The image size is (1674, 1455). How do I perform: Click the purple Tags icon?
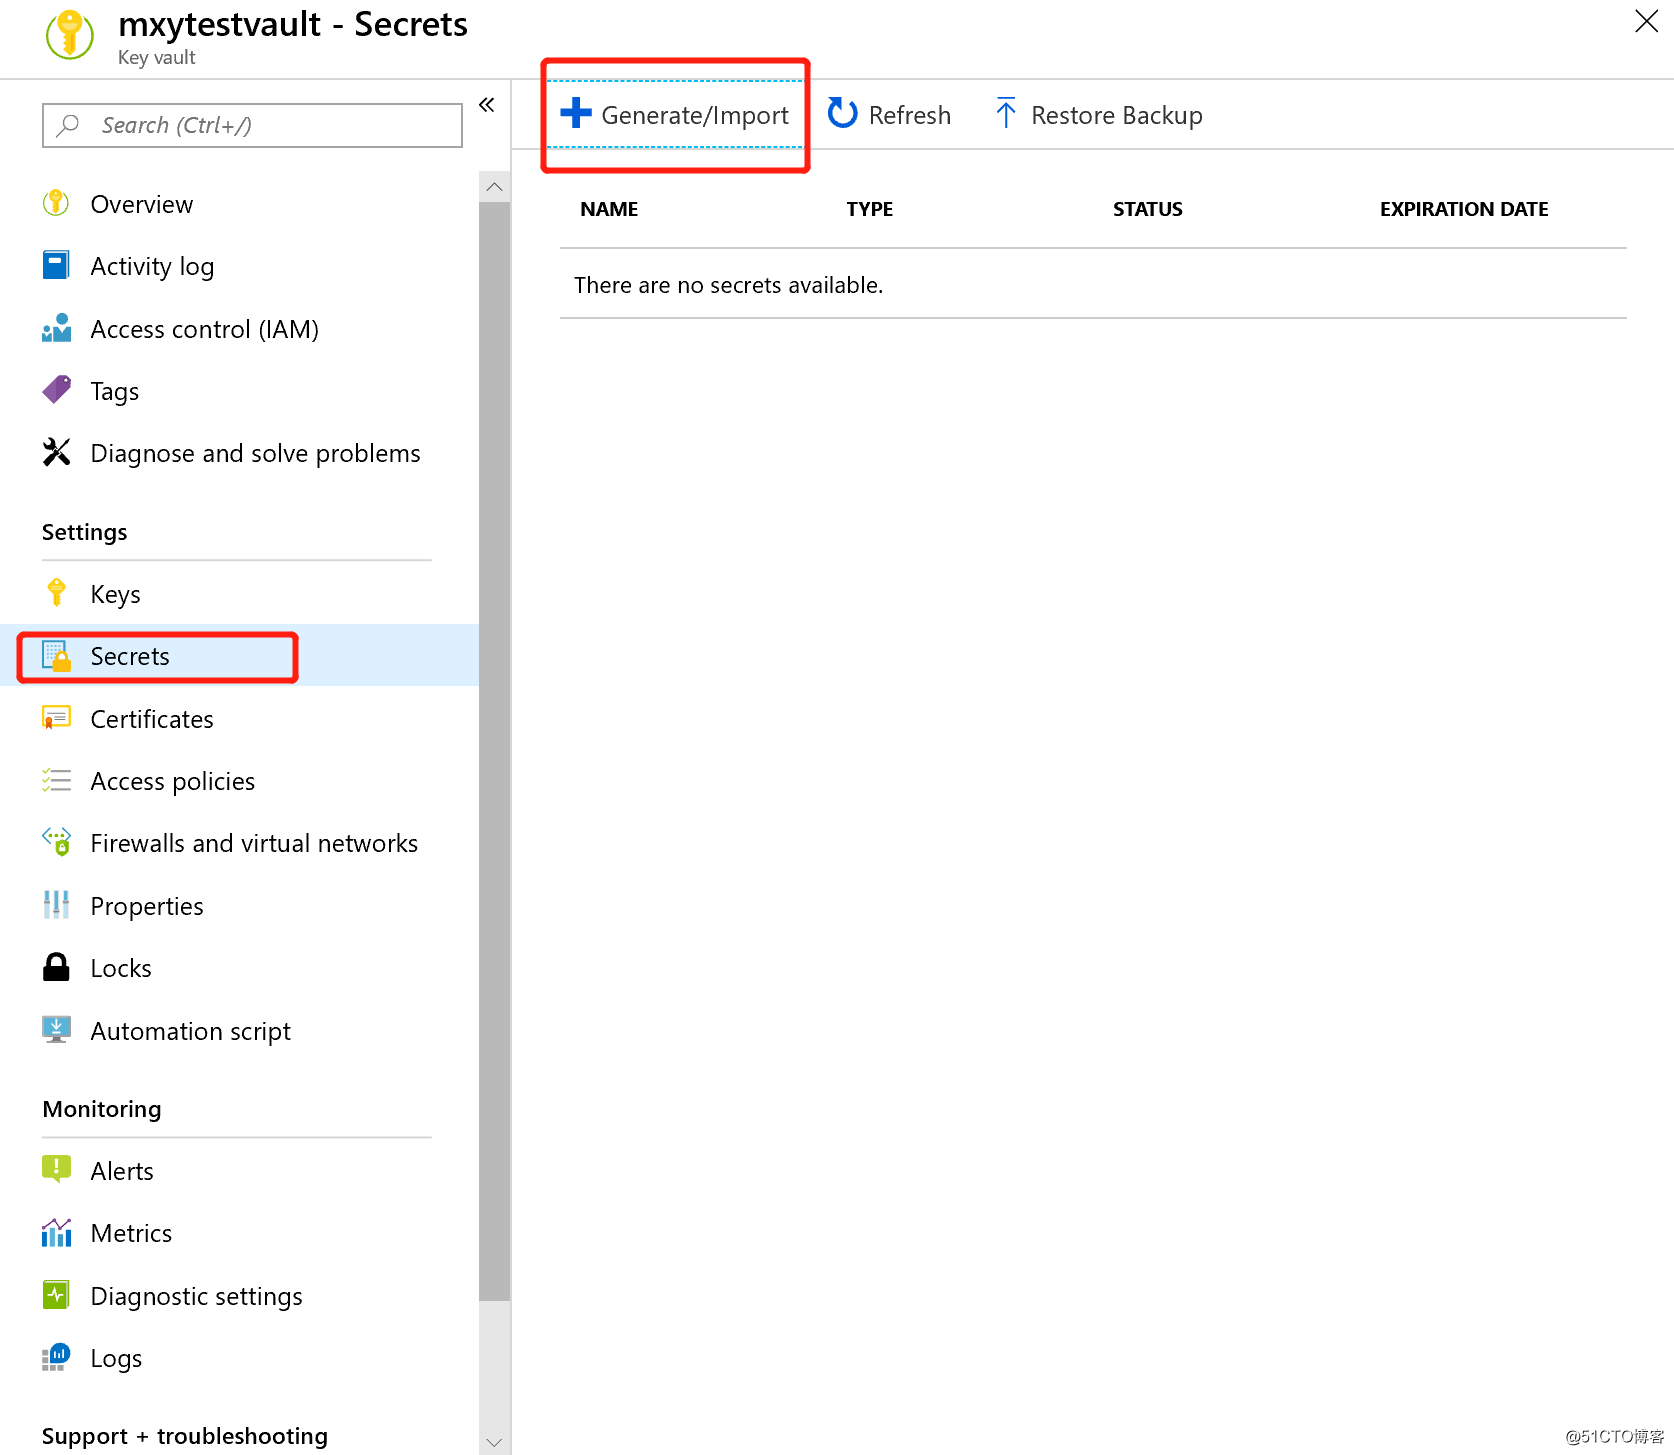click(x=56, y=390)
